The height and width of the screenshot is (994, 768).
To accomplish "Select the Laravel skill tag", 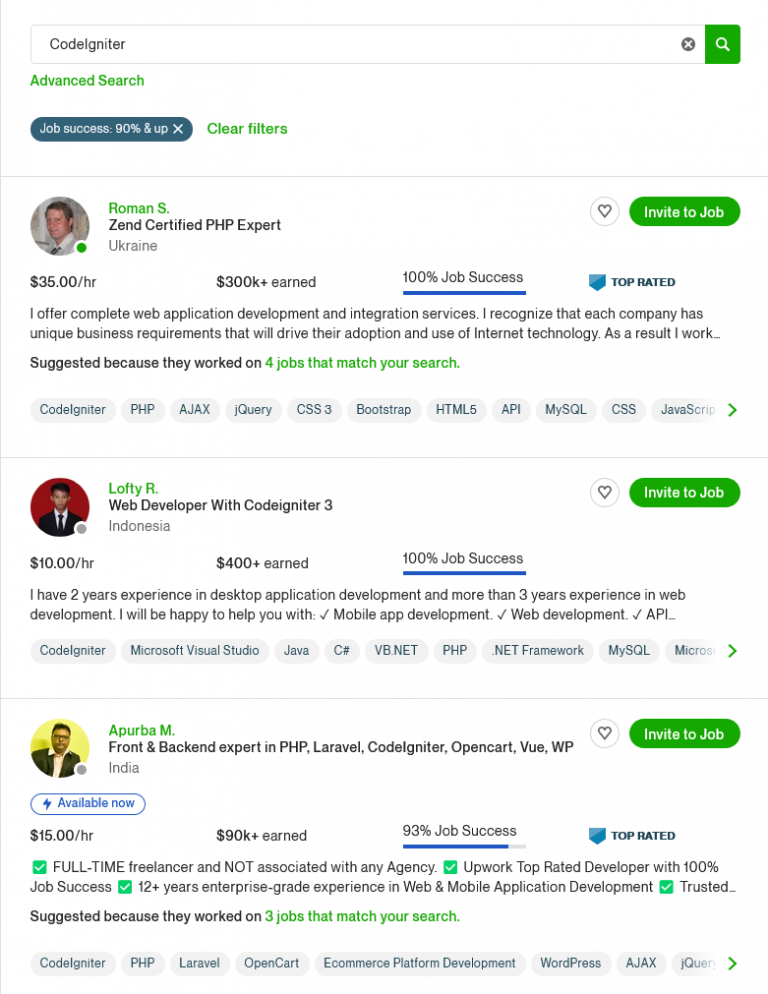I will pos(199,964).
